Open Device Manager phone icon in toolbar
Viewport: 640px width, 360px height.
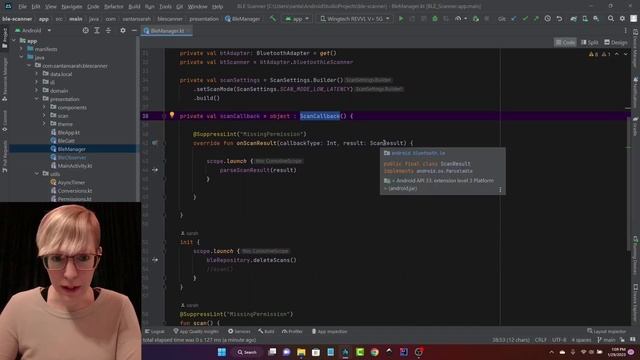point(585,19)
